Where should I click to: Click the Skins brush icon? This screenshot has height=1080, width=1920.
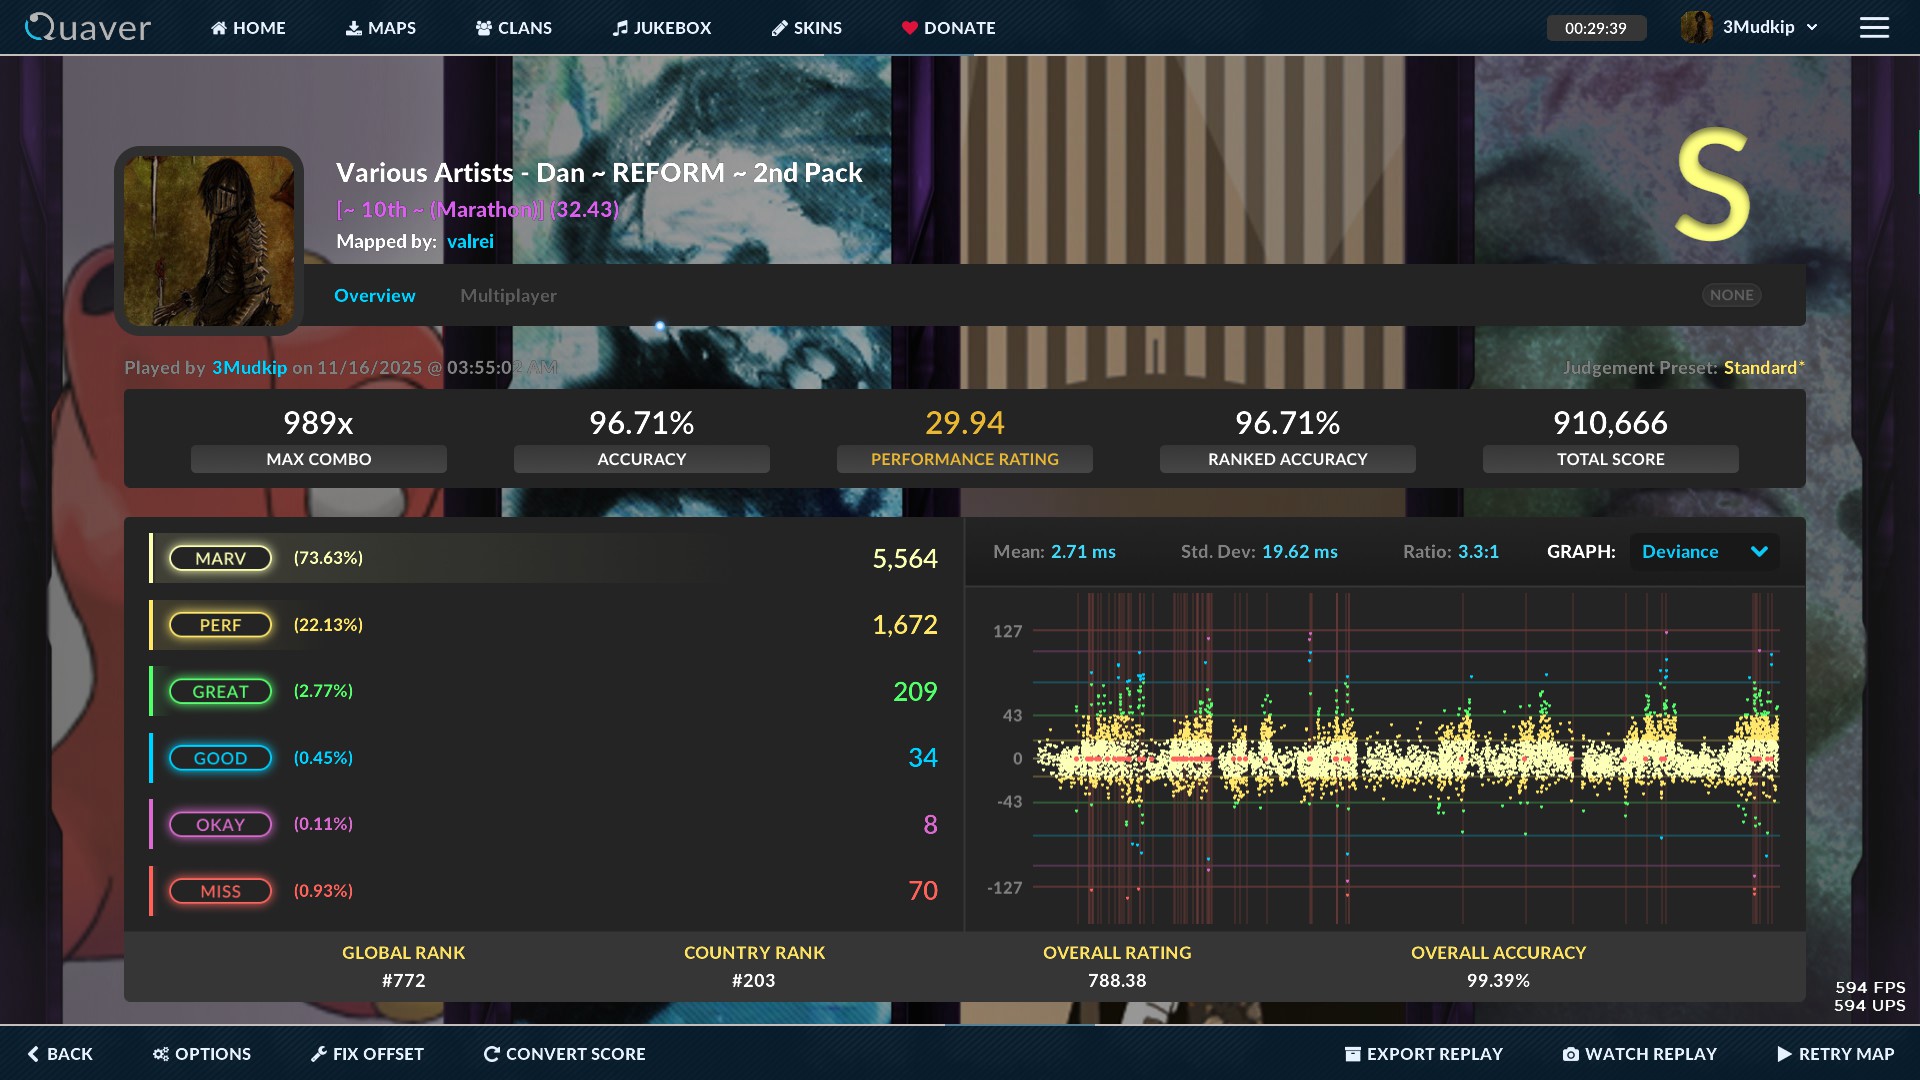[780, 28]
